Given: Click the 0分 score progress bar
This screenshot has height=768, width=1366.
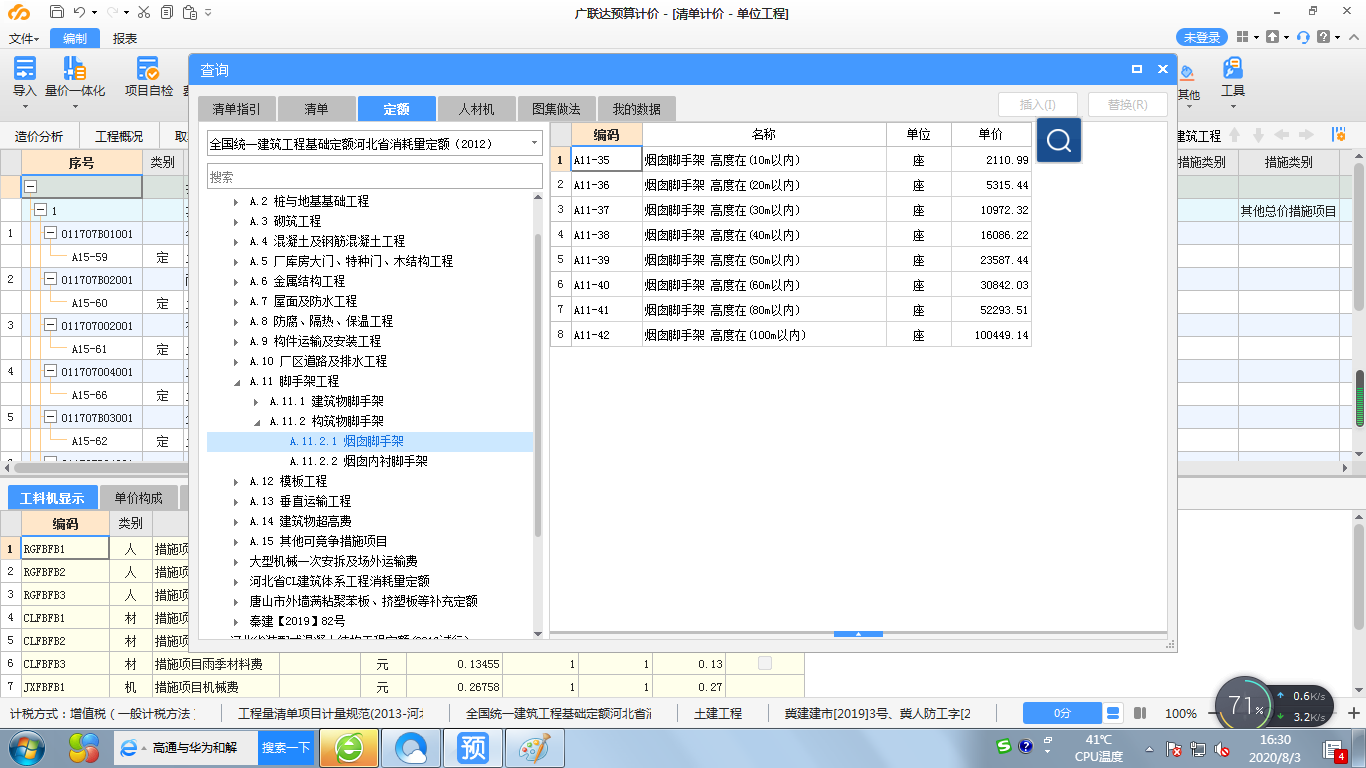Looking at the screenshot, I should point(1062,713).
